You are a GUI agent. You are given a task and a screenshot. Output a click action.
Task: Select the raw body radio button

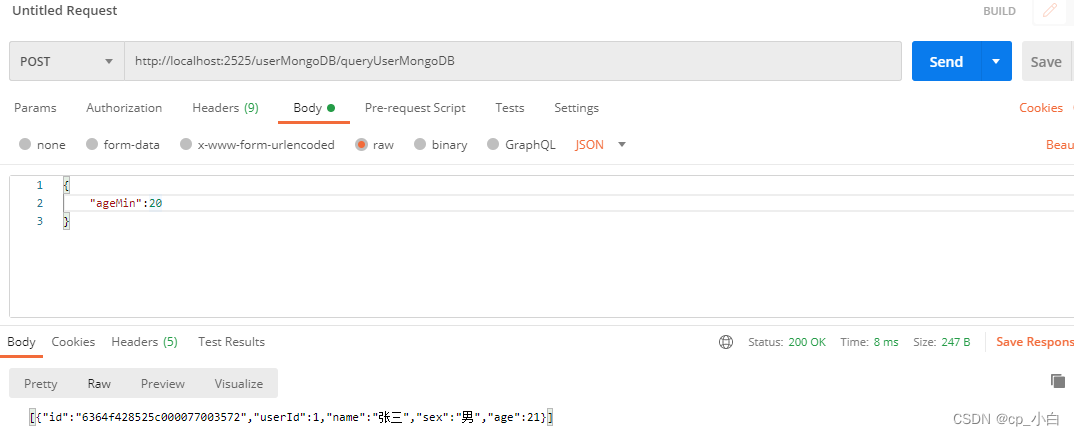(362, 144)
